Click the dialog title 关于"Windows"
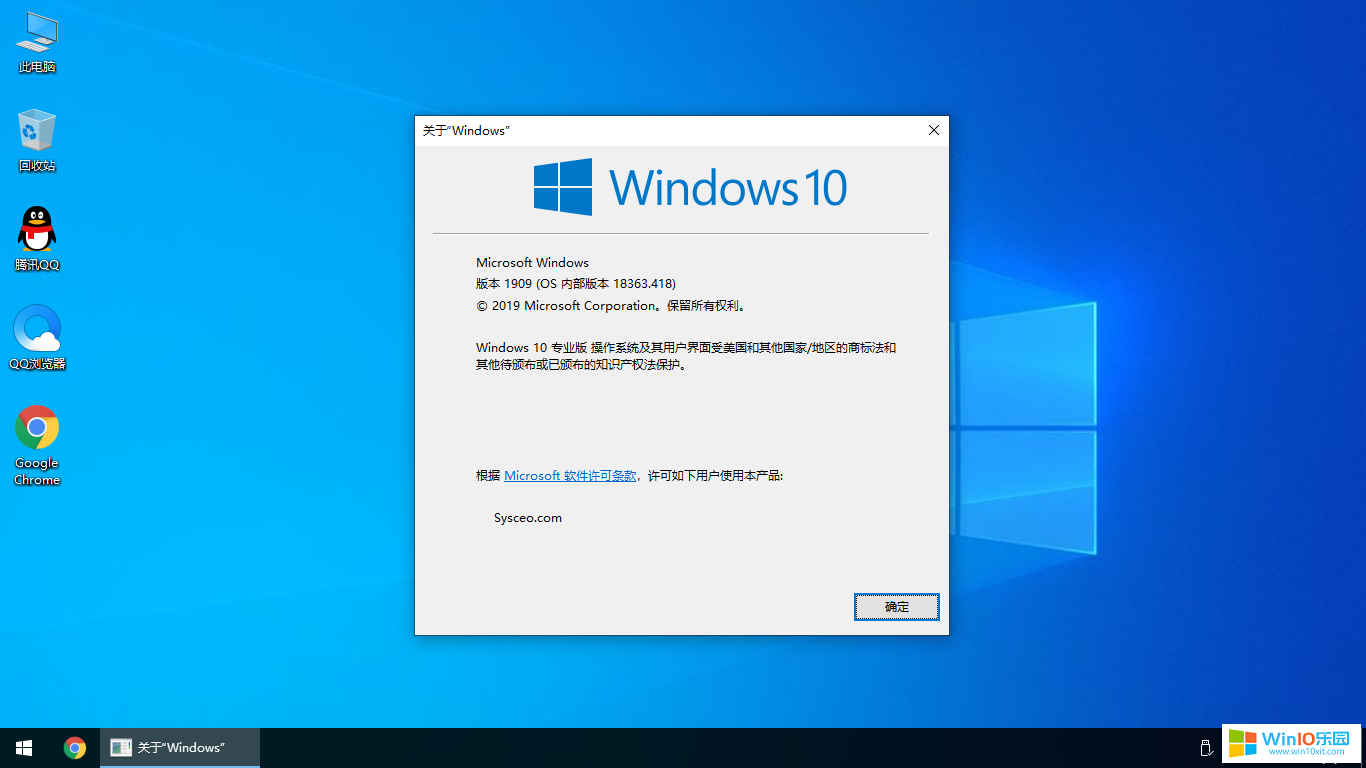The width and height of the screenshot is (1366, 768). 466,130
